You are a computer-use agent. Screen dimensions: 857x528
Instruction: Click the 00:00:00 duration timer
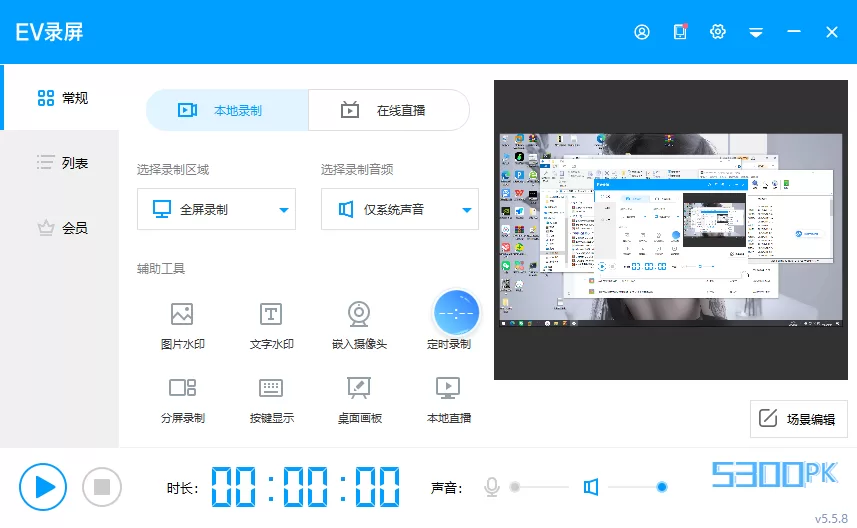pyautogui.click(x=305, y=486)
